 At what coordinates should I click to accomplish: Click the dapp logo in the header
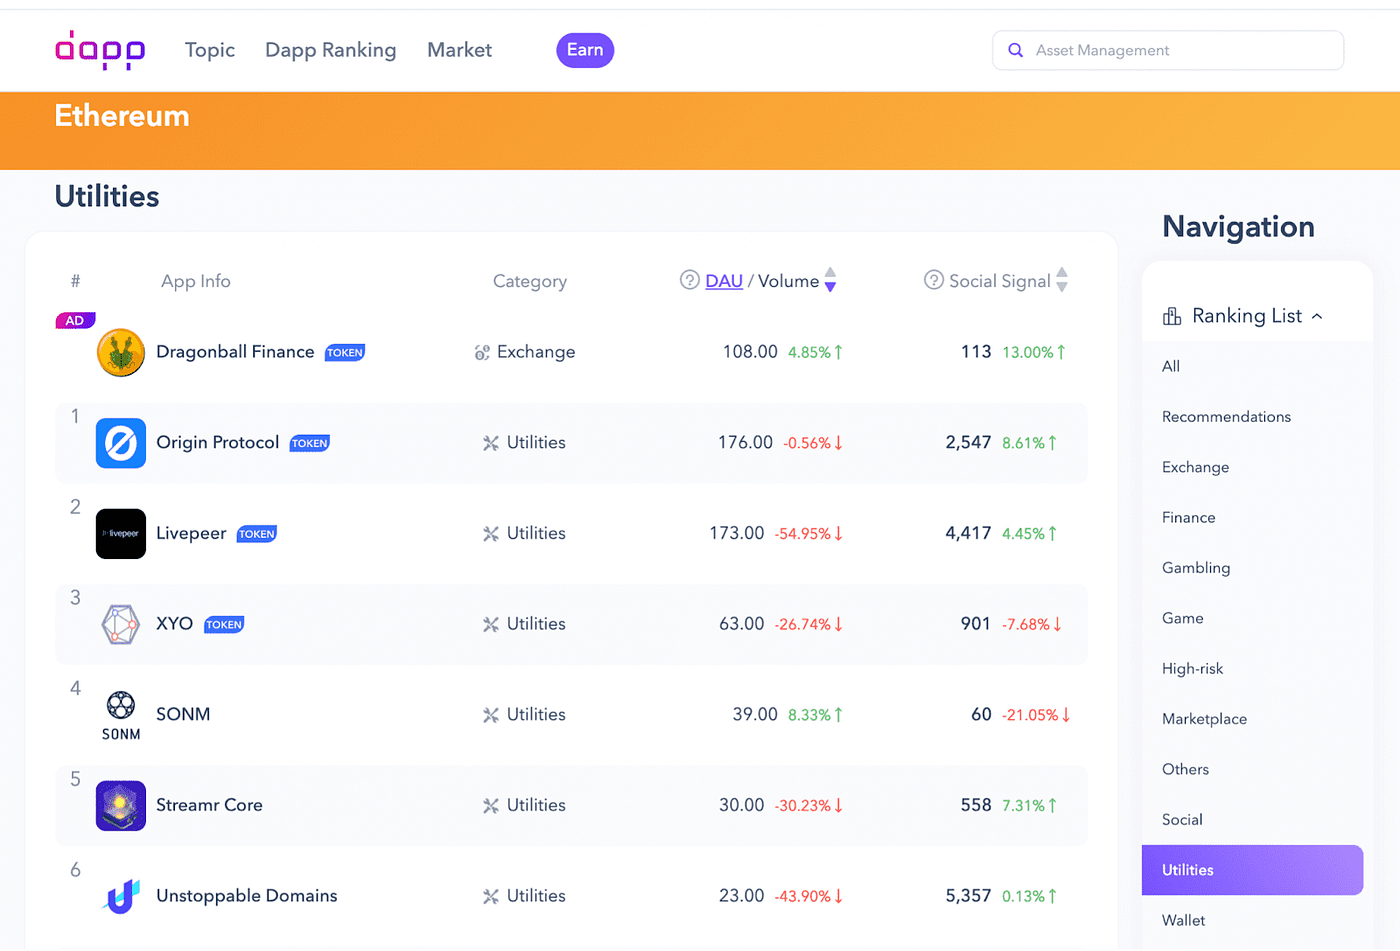100,49
